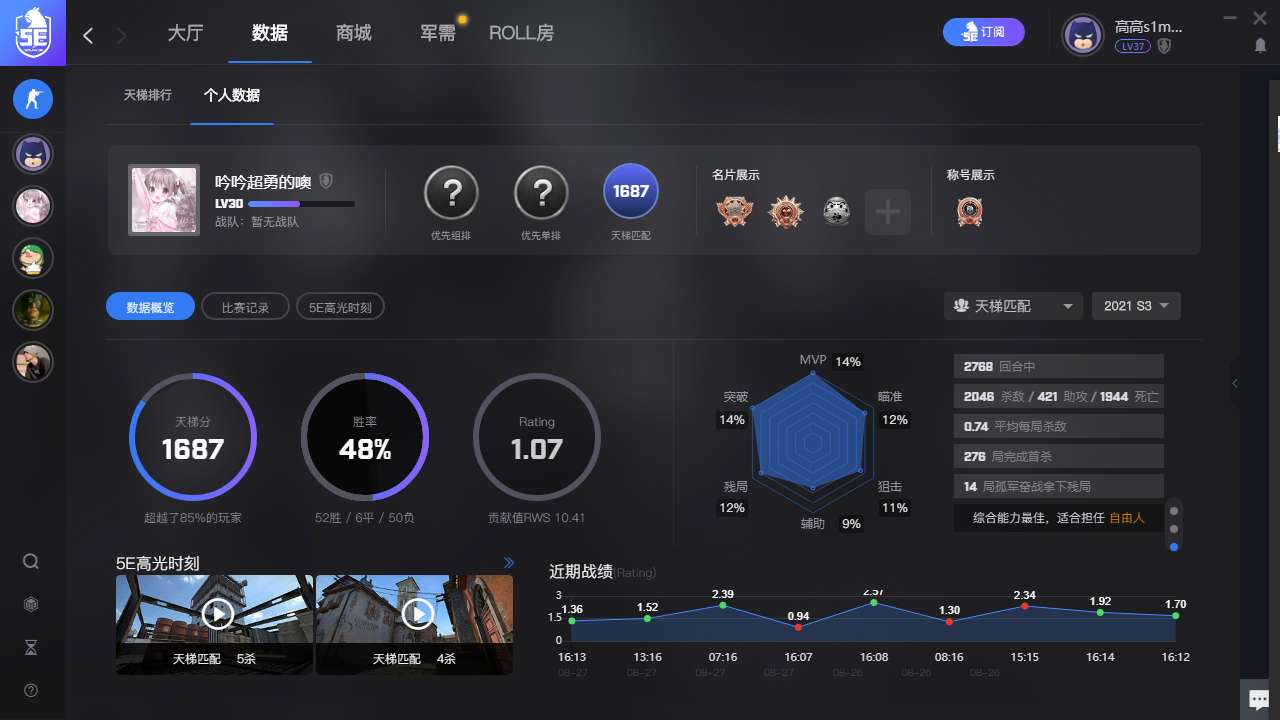Image resolution: width=1280 pixels, height=720 pixels.
Task: Open the 2021 S3 season dropdown
Action: pyautogui.click(x=1136, y=306)
